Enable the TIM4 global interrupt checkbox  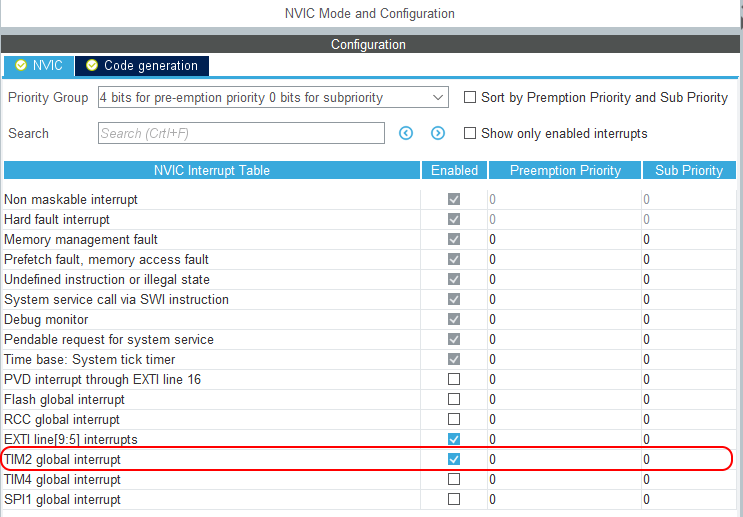click(454, 479)
